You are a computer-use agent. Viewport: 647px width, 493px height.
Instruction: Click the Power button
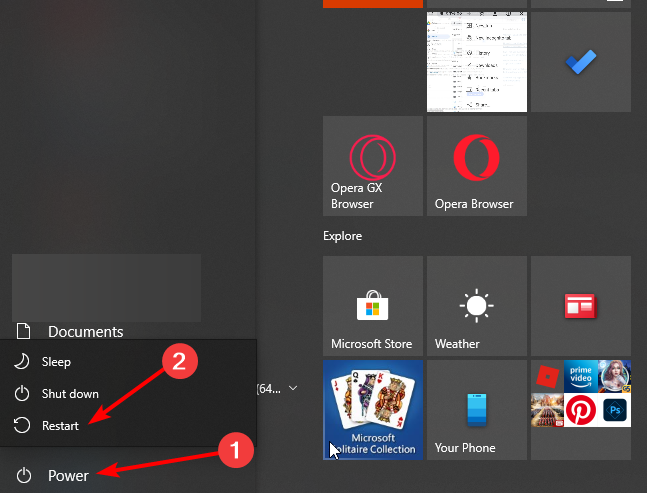[128, 475]
